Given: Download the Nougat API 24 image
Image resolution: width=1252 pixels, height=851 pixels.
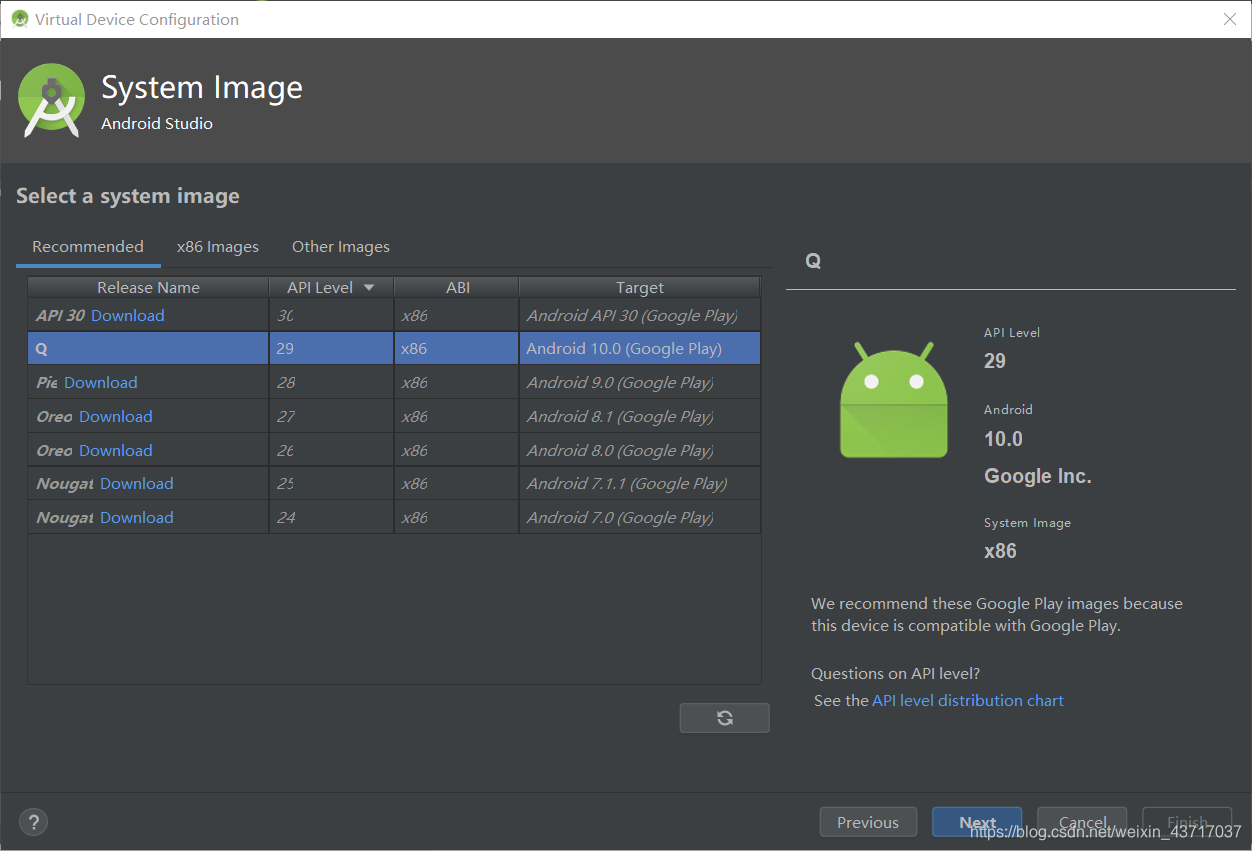Looking at the screenshot, I should [137, 517].
